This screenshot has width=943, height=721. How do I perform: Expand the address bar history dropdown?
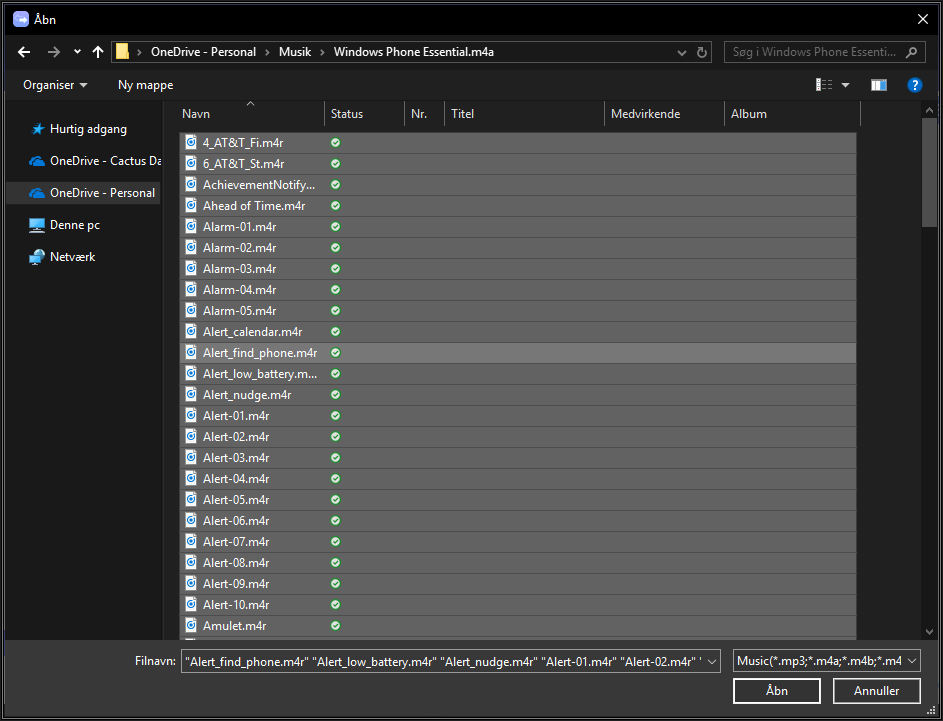click(682, 52)
